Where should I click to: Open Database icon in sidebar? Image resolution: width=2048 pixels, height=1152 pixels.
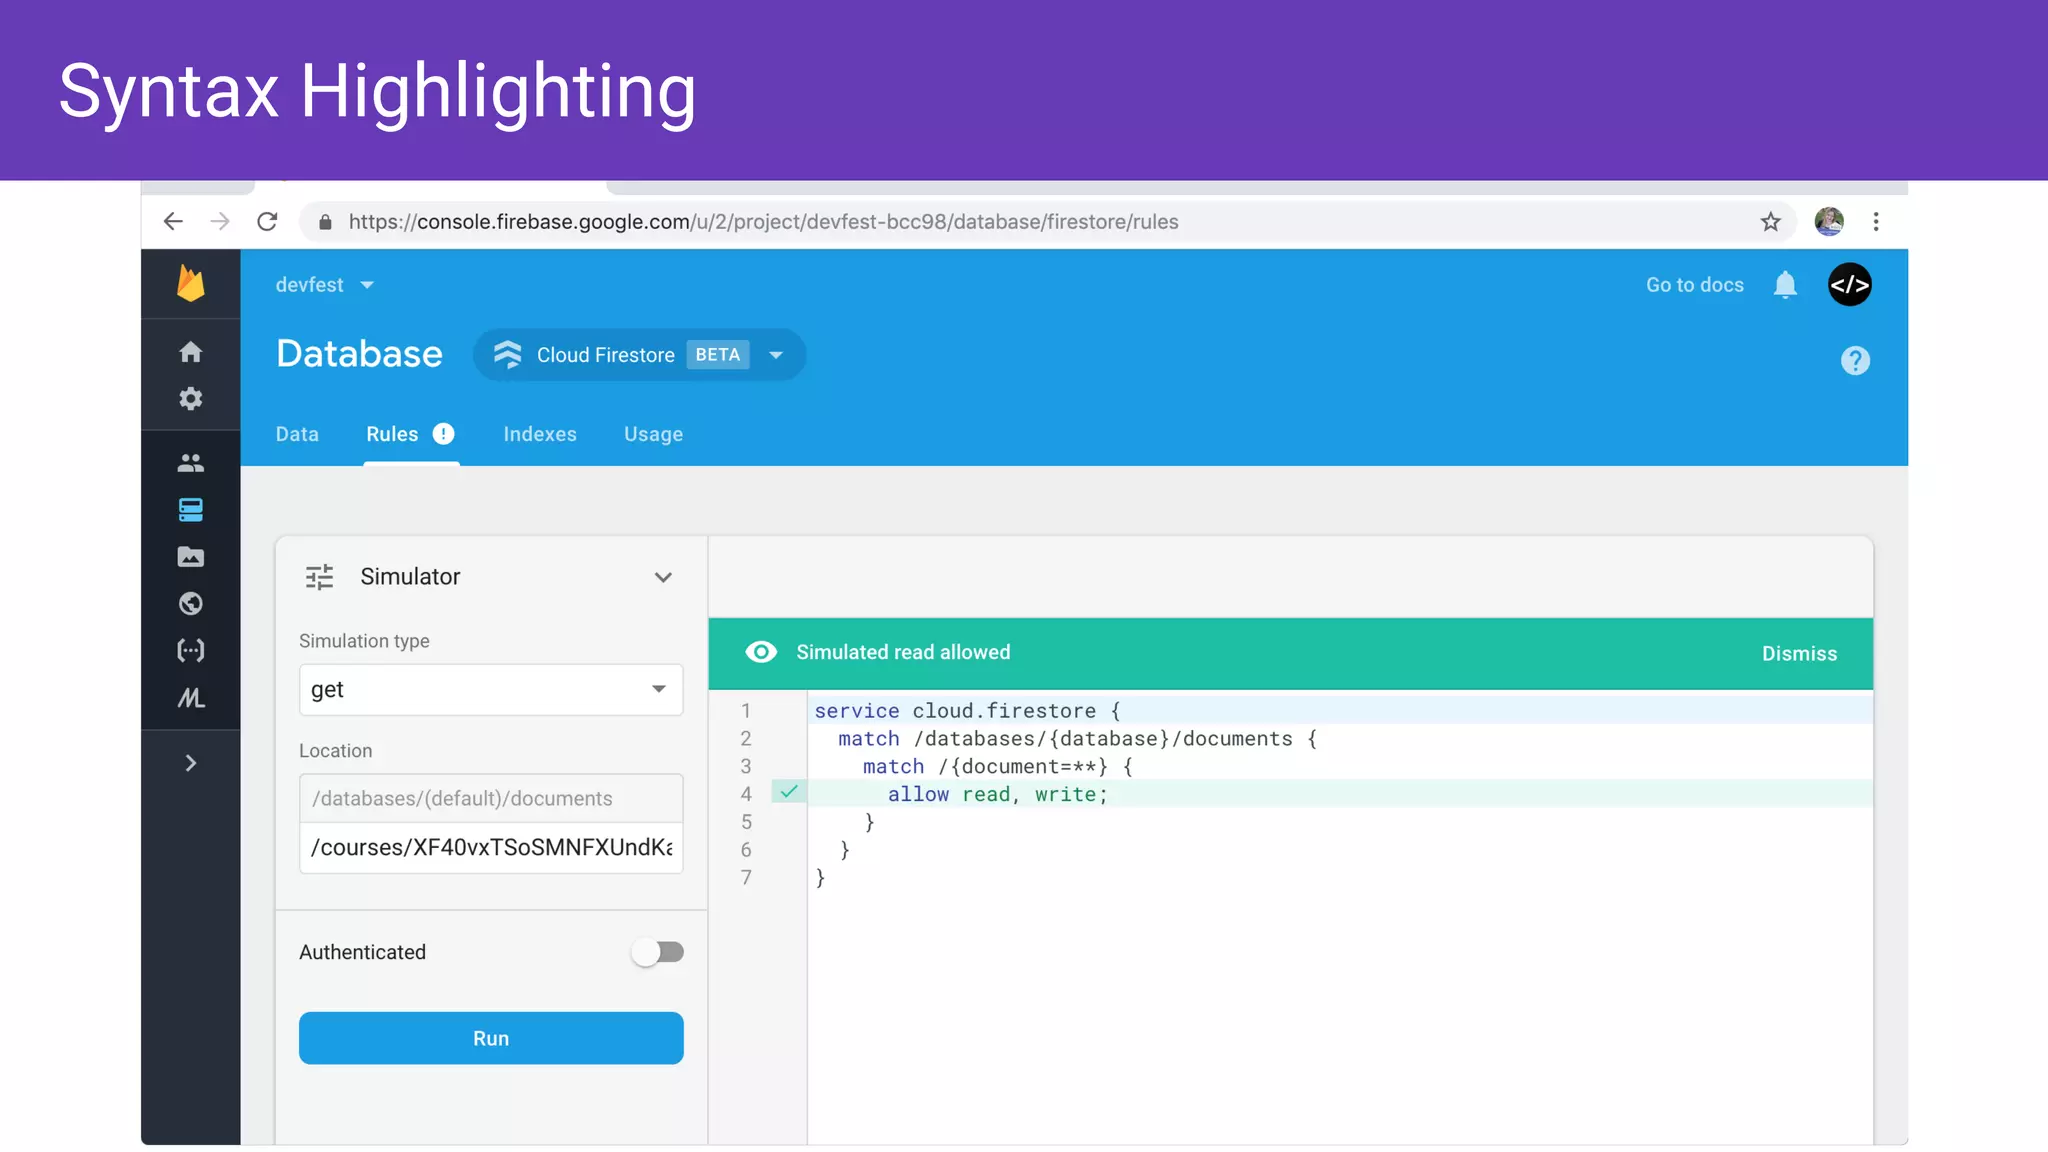(x=190, y=510)
